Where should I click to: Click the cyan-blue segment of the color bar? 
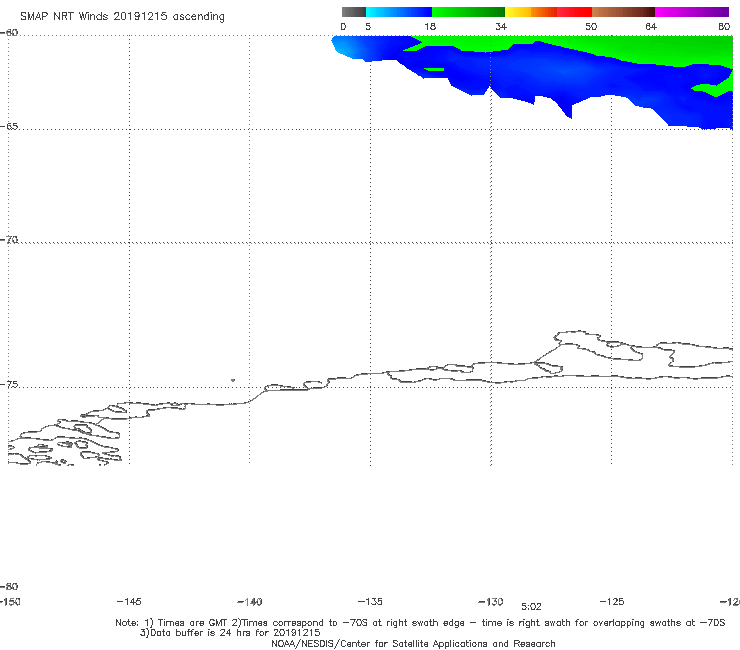(x=399, y=12)
